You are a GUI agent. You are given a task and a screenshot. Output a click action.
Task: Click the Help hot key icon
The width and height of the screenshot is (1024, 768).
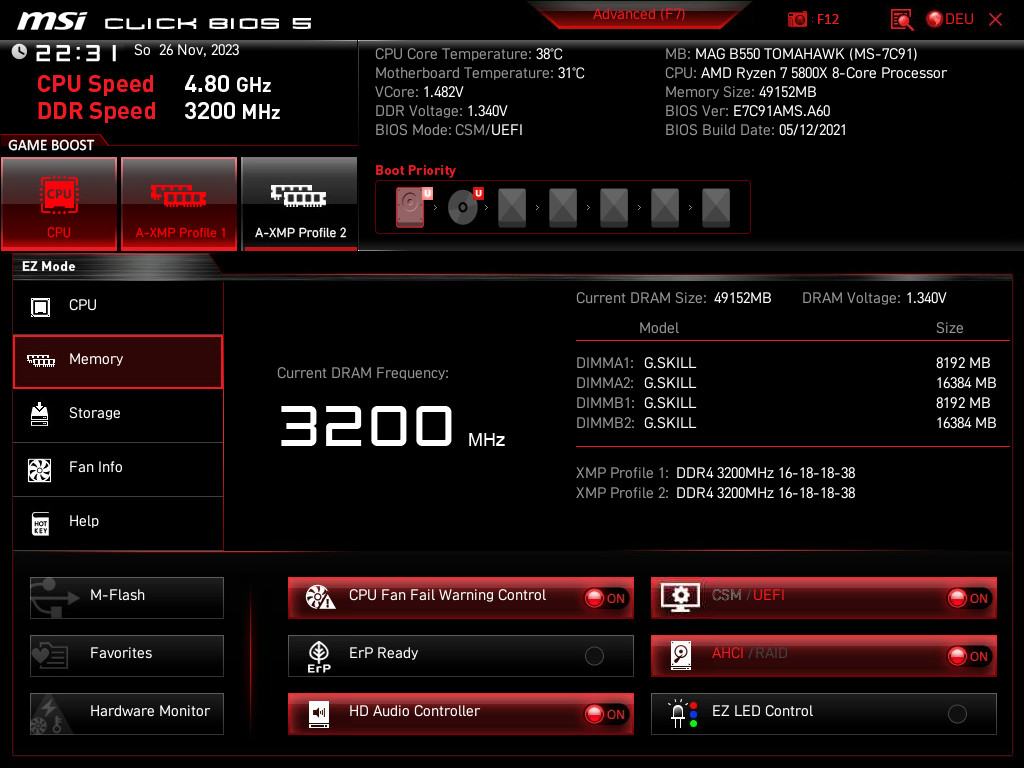(x=40, y=523)
